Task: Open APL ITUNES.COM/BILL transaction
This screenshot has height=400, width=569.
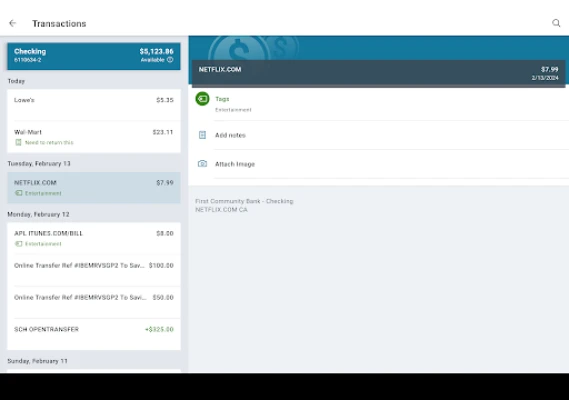Action: 94,238
